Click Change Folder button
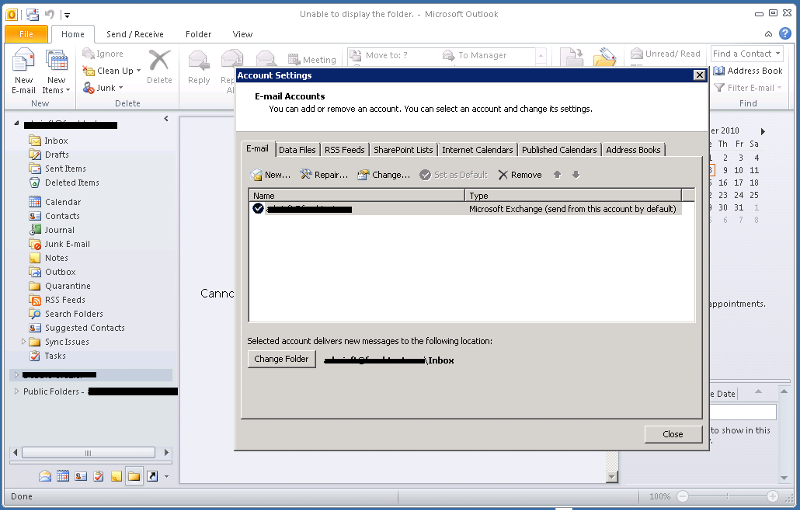 282,359
